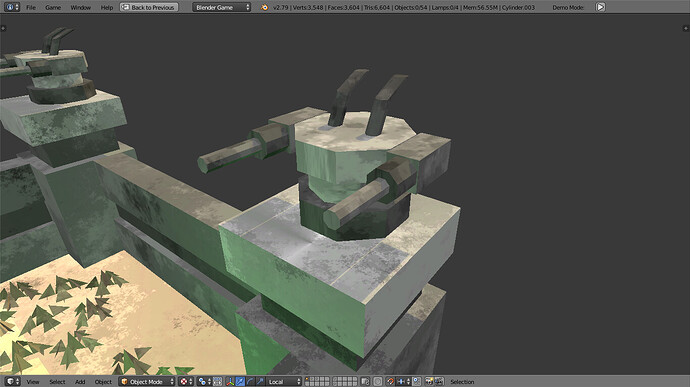
Task: Click the Blender logo icon
Action: click(264, 7)
